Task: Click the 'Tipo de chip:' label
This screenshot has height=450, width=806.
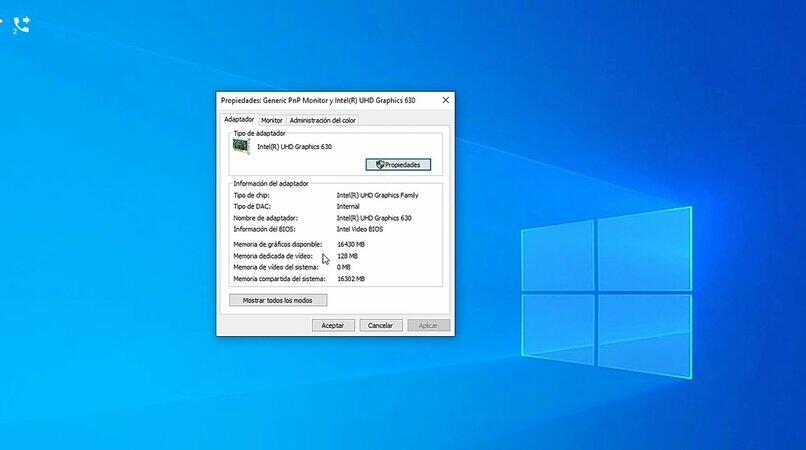Action: click(251, 195)
